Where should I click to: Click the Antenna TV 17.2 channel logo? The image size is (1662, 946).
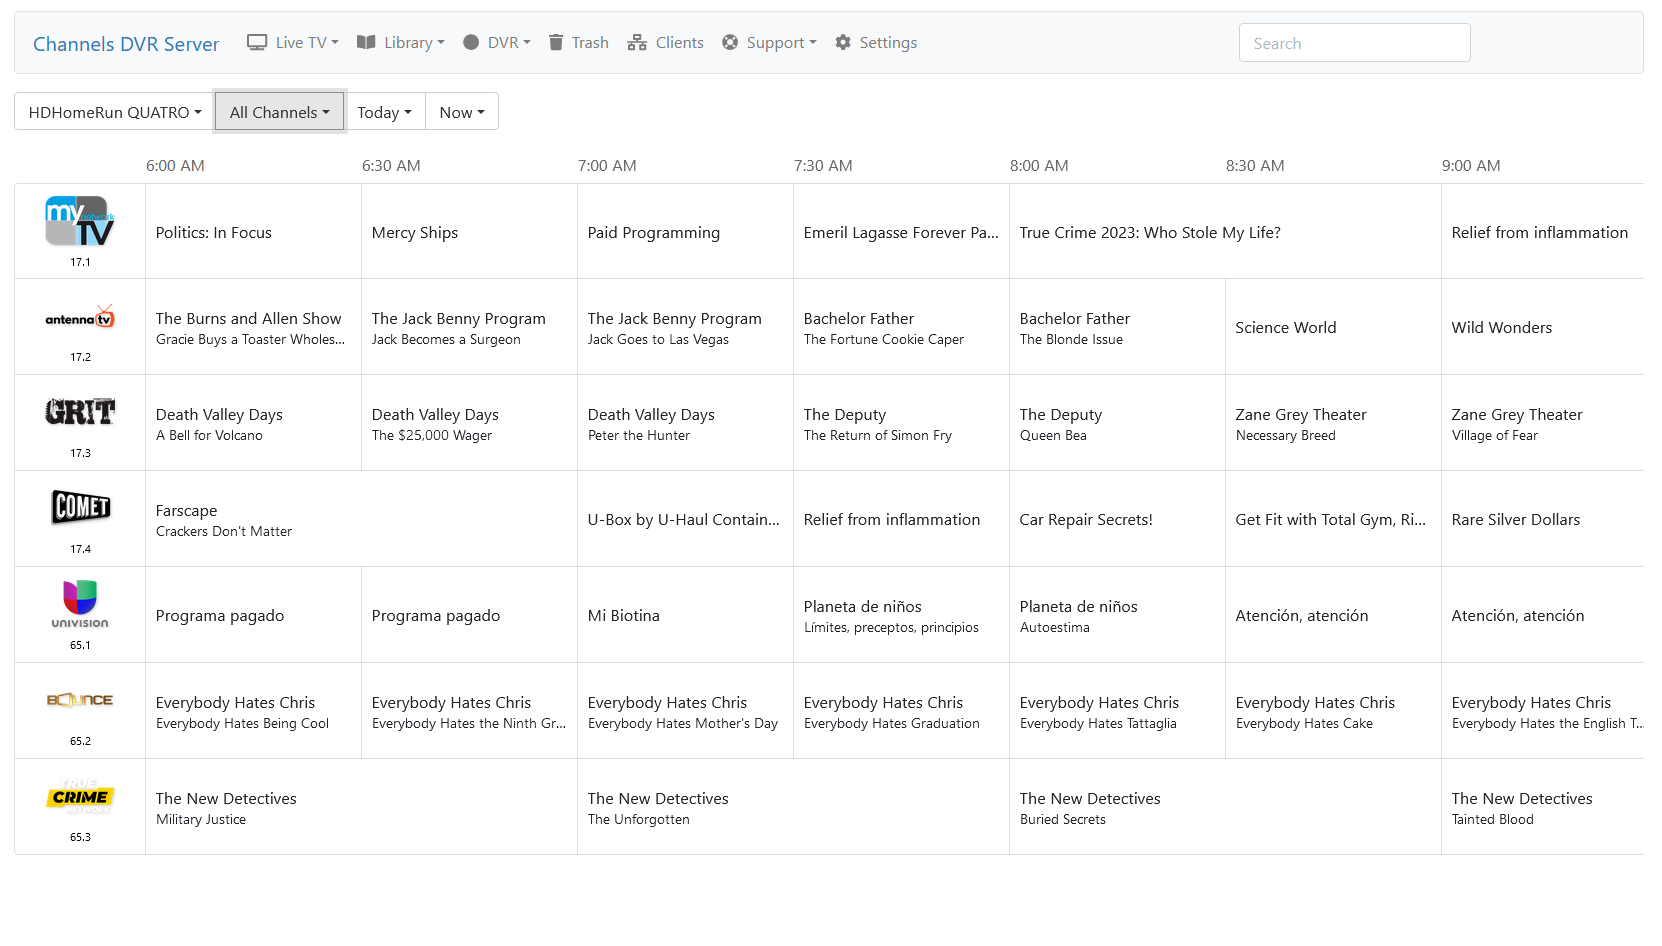[x=80, y=319]
